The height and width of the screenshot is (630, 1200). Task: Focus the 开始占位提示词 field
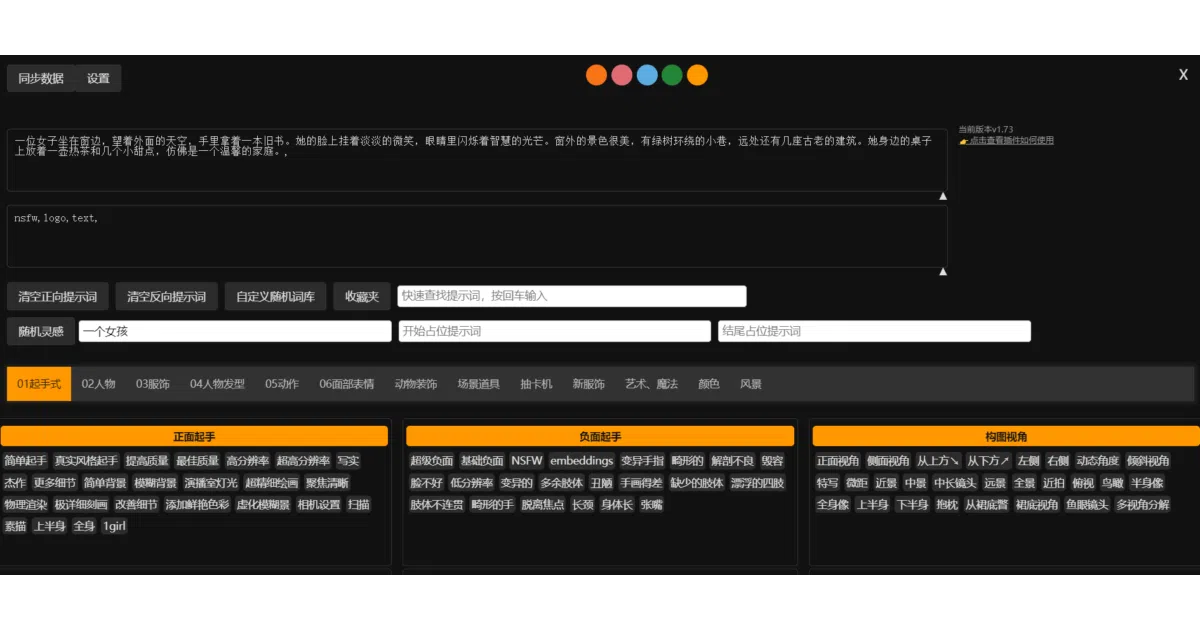click(555, 331)
